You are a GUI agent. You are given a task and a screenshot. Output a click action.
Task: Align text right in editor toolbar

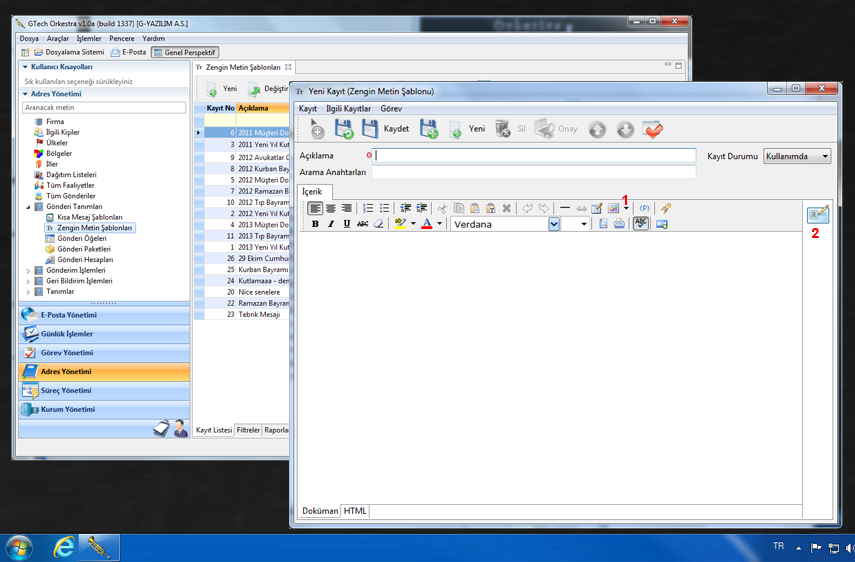[346, 208]
